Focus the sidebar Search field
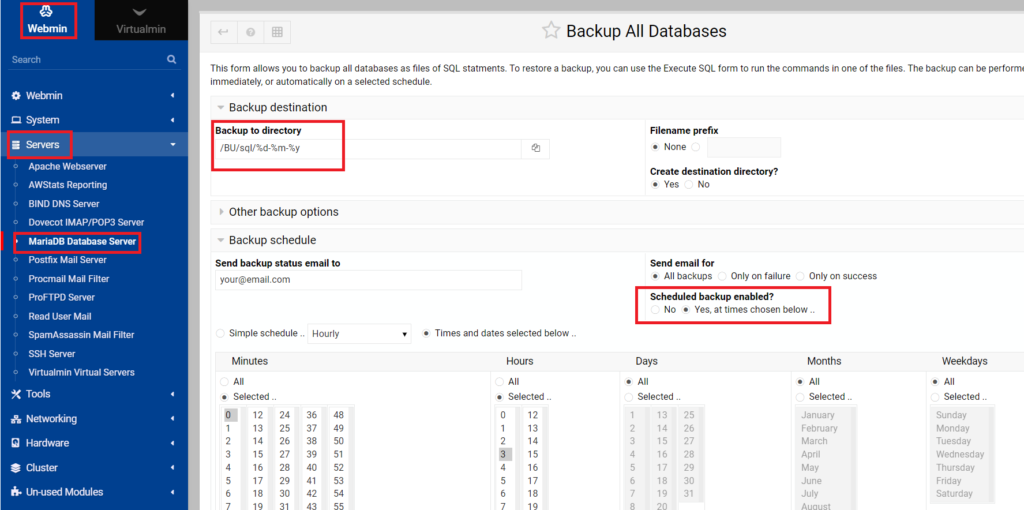The width and height of the screenshot is (1024, 510). coord(86,59)
